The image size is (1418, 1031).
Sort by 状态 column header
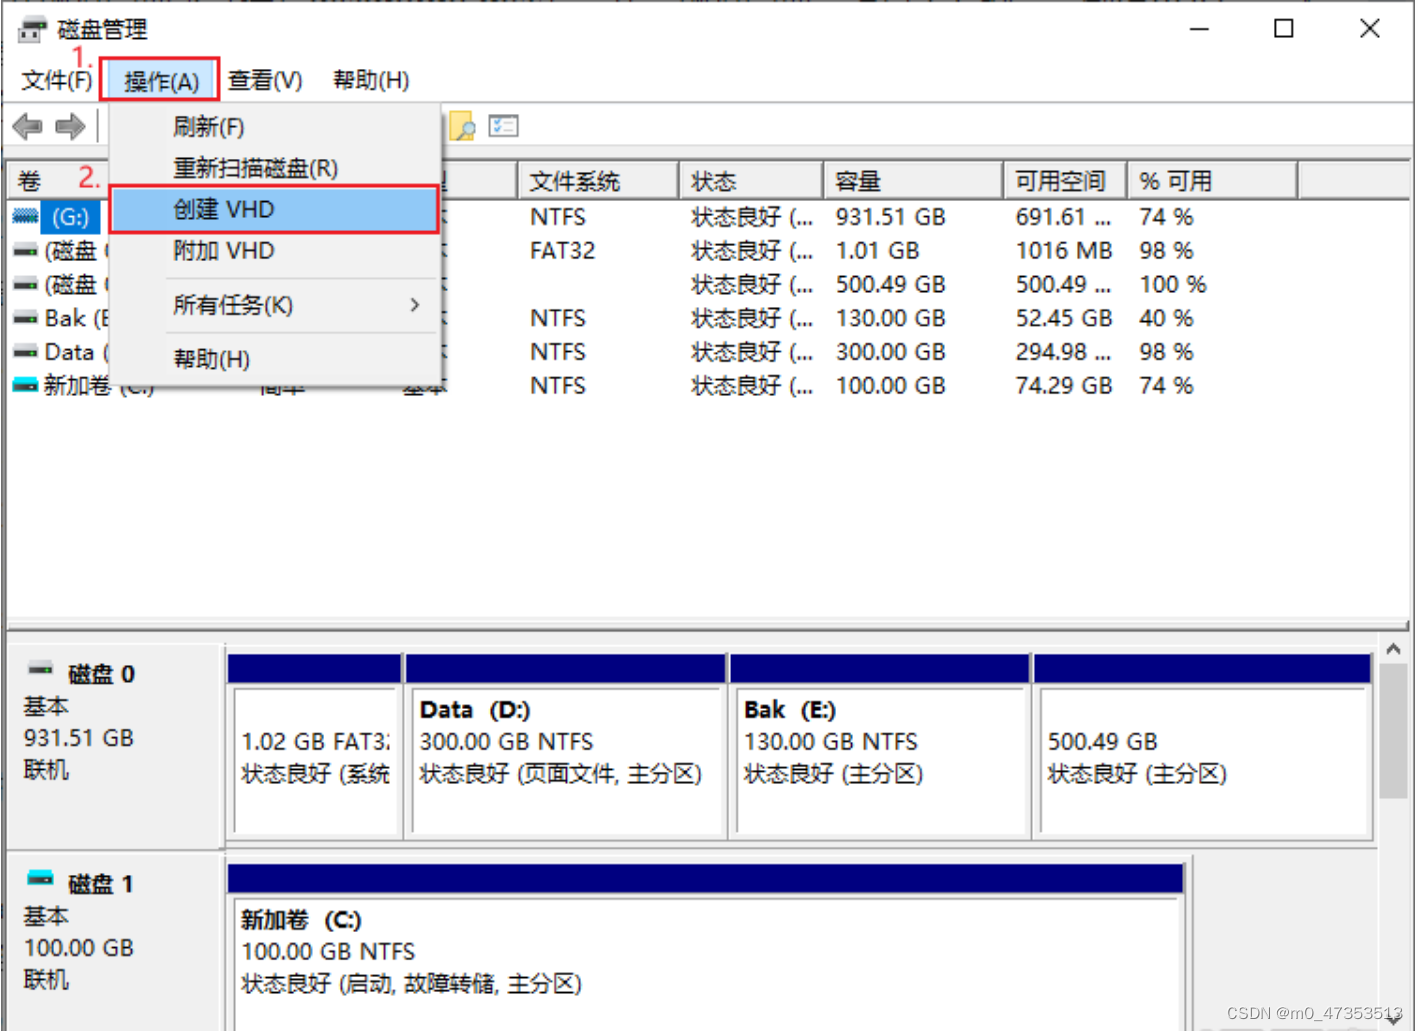(x=751, y=181)
